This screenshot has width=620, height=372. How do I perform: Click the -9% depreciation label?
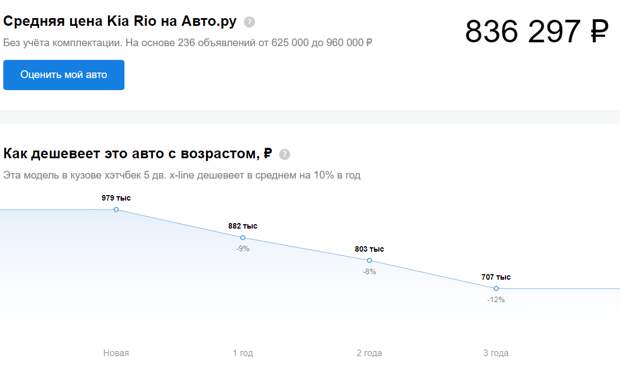point(243,249)
